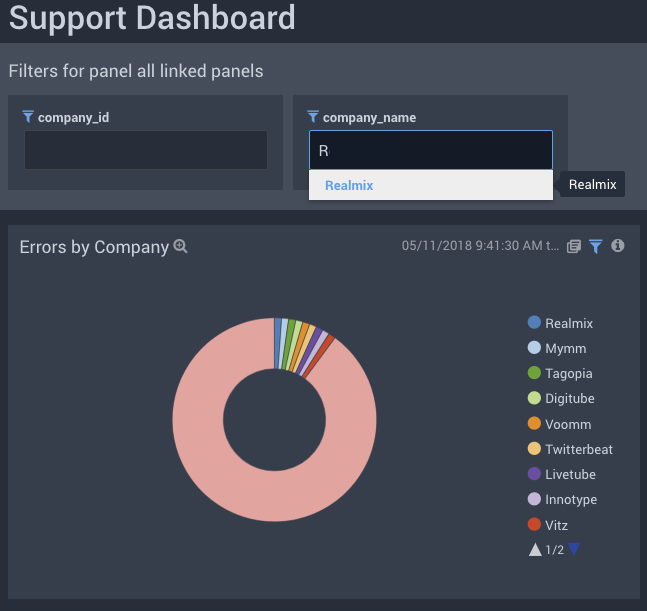Toggle Mymm series in the legend

pos(557,348)
